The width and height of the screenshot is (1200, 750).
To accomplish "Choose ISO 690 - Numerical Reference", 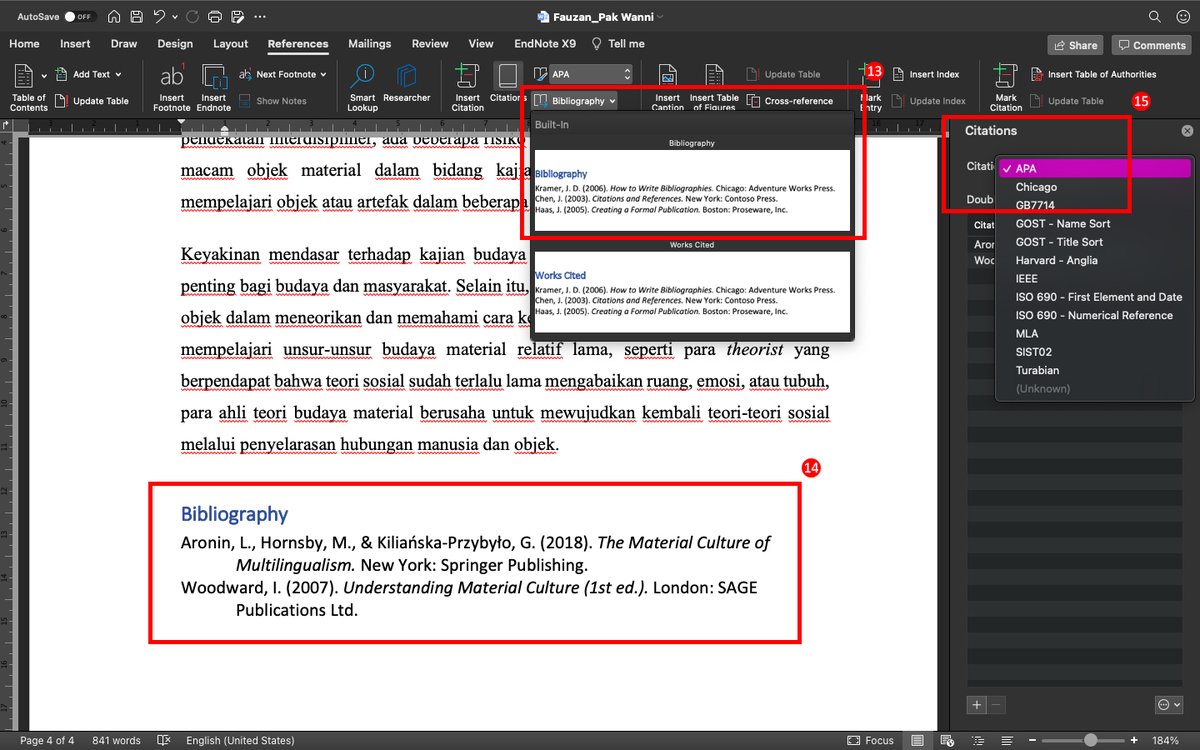I will [1094, 315].
